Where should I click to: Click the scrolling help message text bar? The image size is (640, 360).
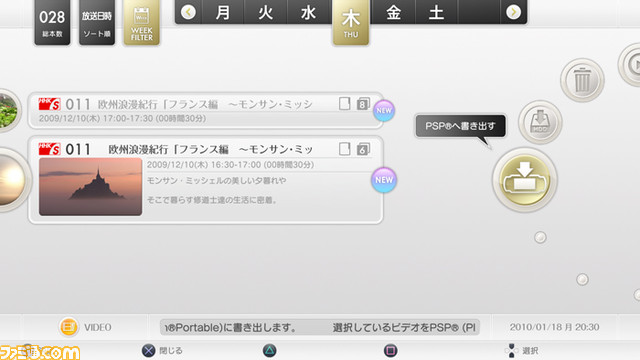click(320, 327)
